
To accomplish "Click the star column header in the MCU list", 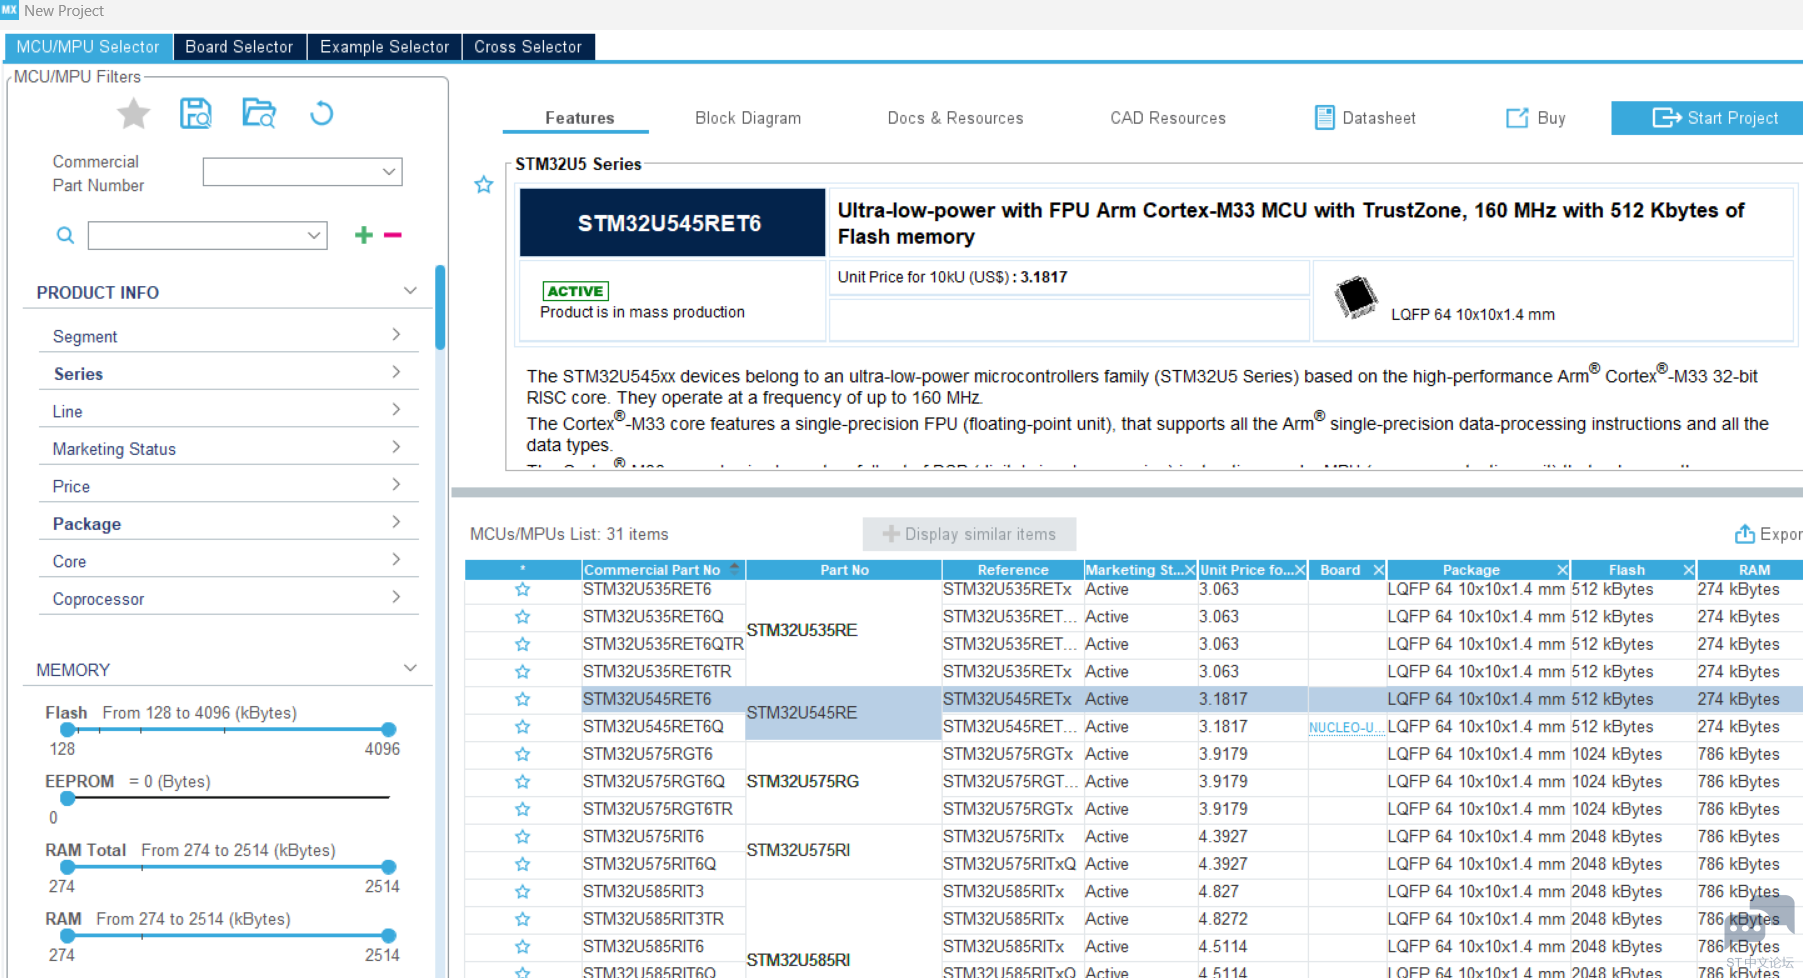I will coord(523,570).
